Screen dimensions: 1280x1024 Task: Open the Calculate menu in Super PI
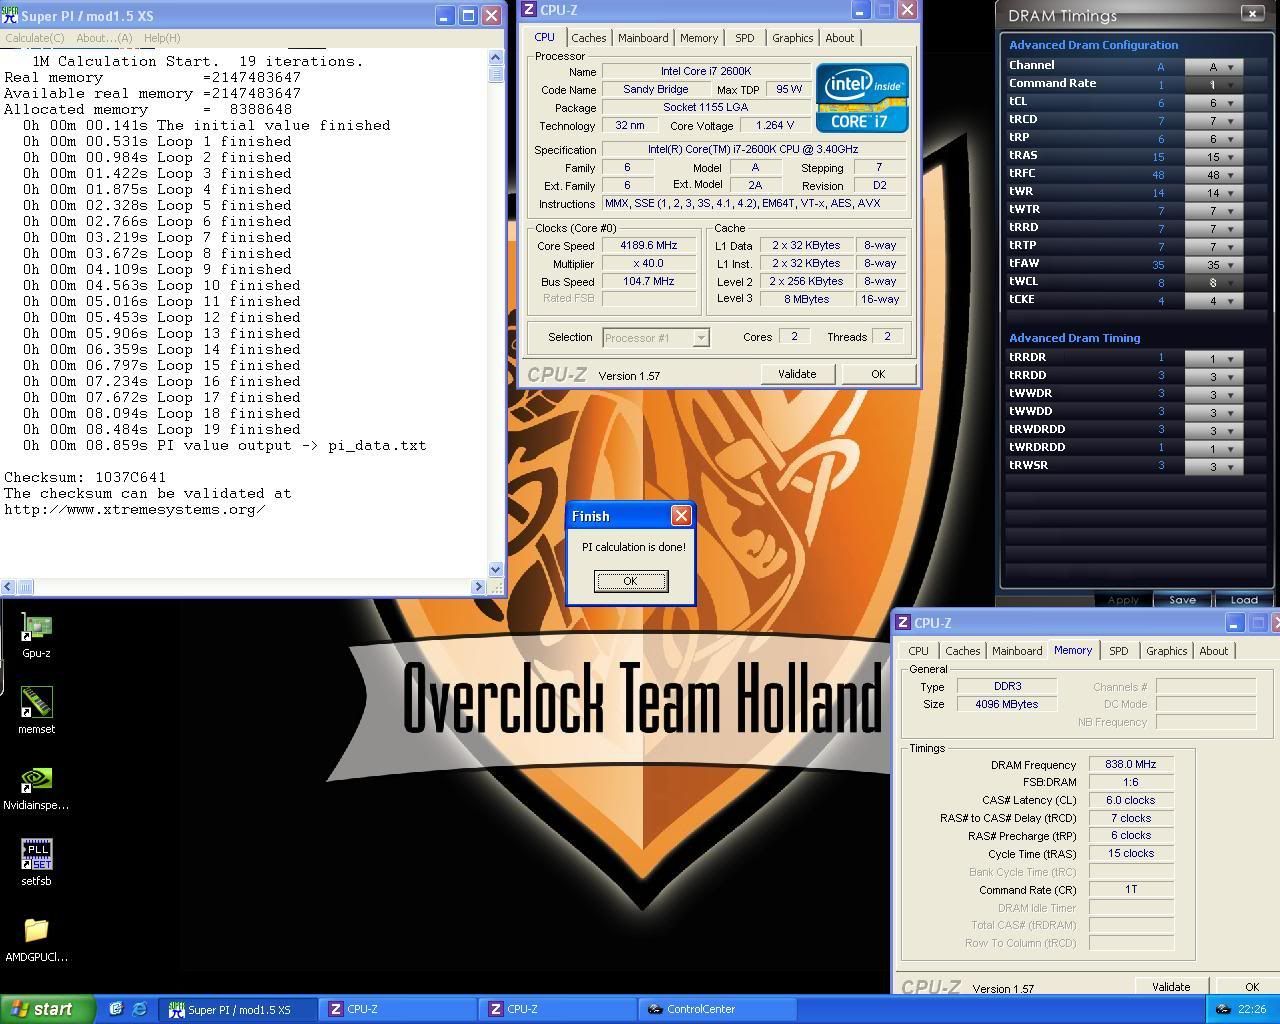tap(35, 38)
